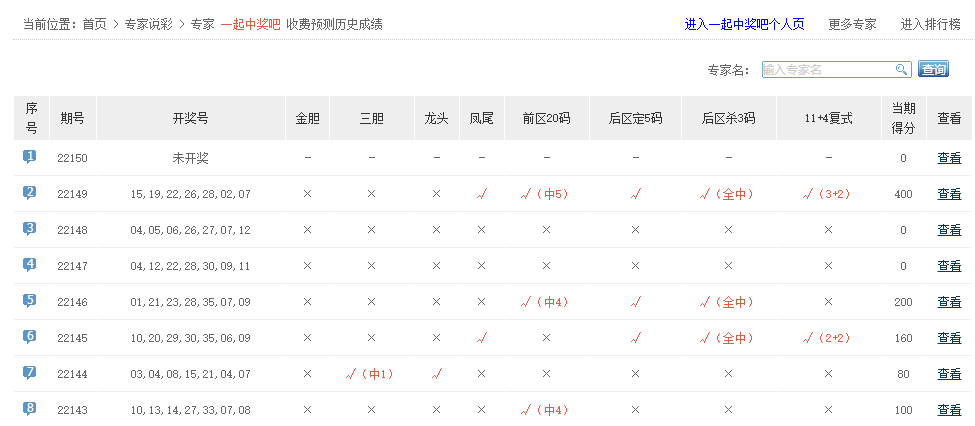The height and width of the screenshot is (426, 975).
Task: Open 查看 for period 22149
Action: pos(949,194)
